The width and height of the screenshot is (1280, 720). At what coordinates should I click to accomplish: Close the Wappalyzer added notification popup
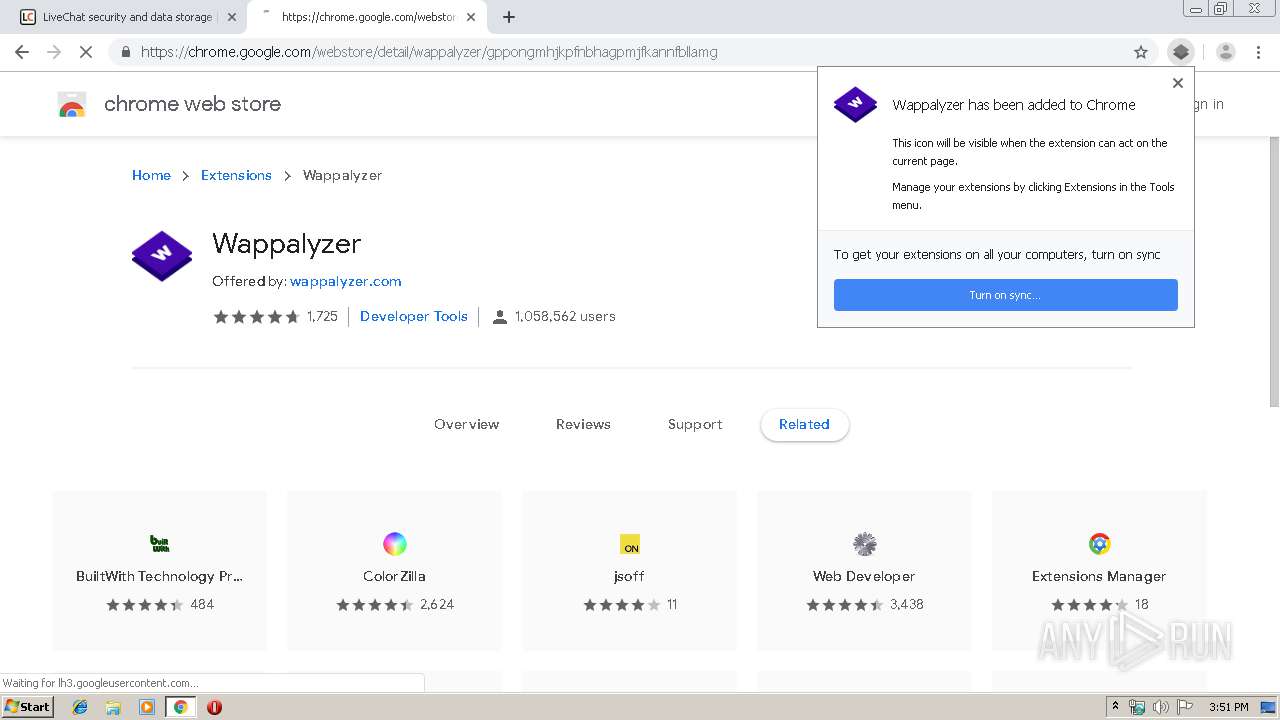pyautogui.click(x=1178, y=83)
